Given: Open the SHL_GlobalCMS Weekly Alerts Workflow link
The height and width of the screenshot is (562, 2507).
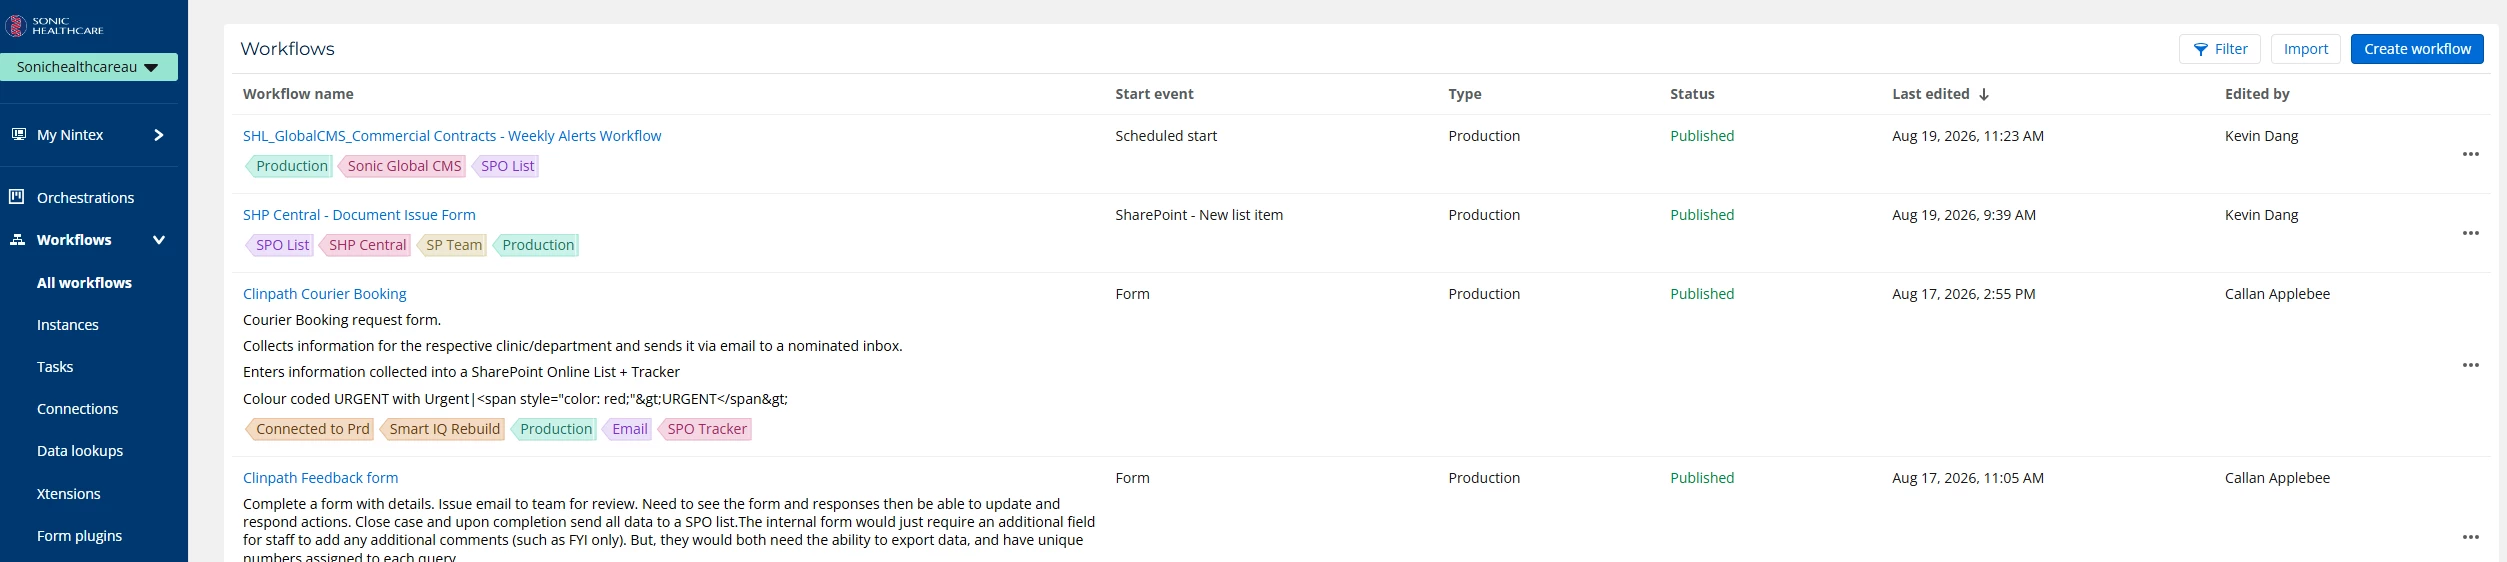Looking at the screenshot, I should pos(452,136).
